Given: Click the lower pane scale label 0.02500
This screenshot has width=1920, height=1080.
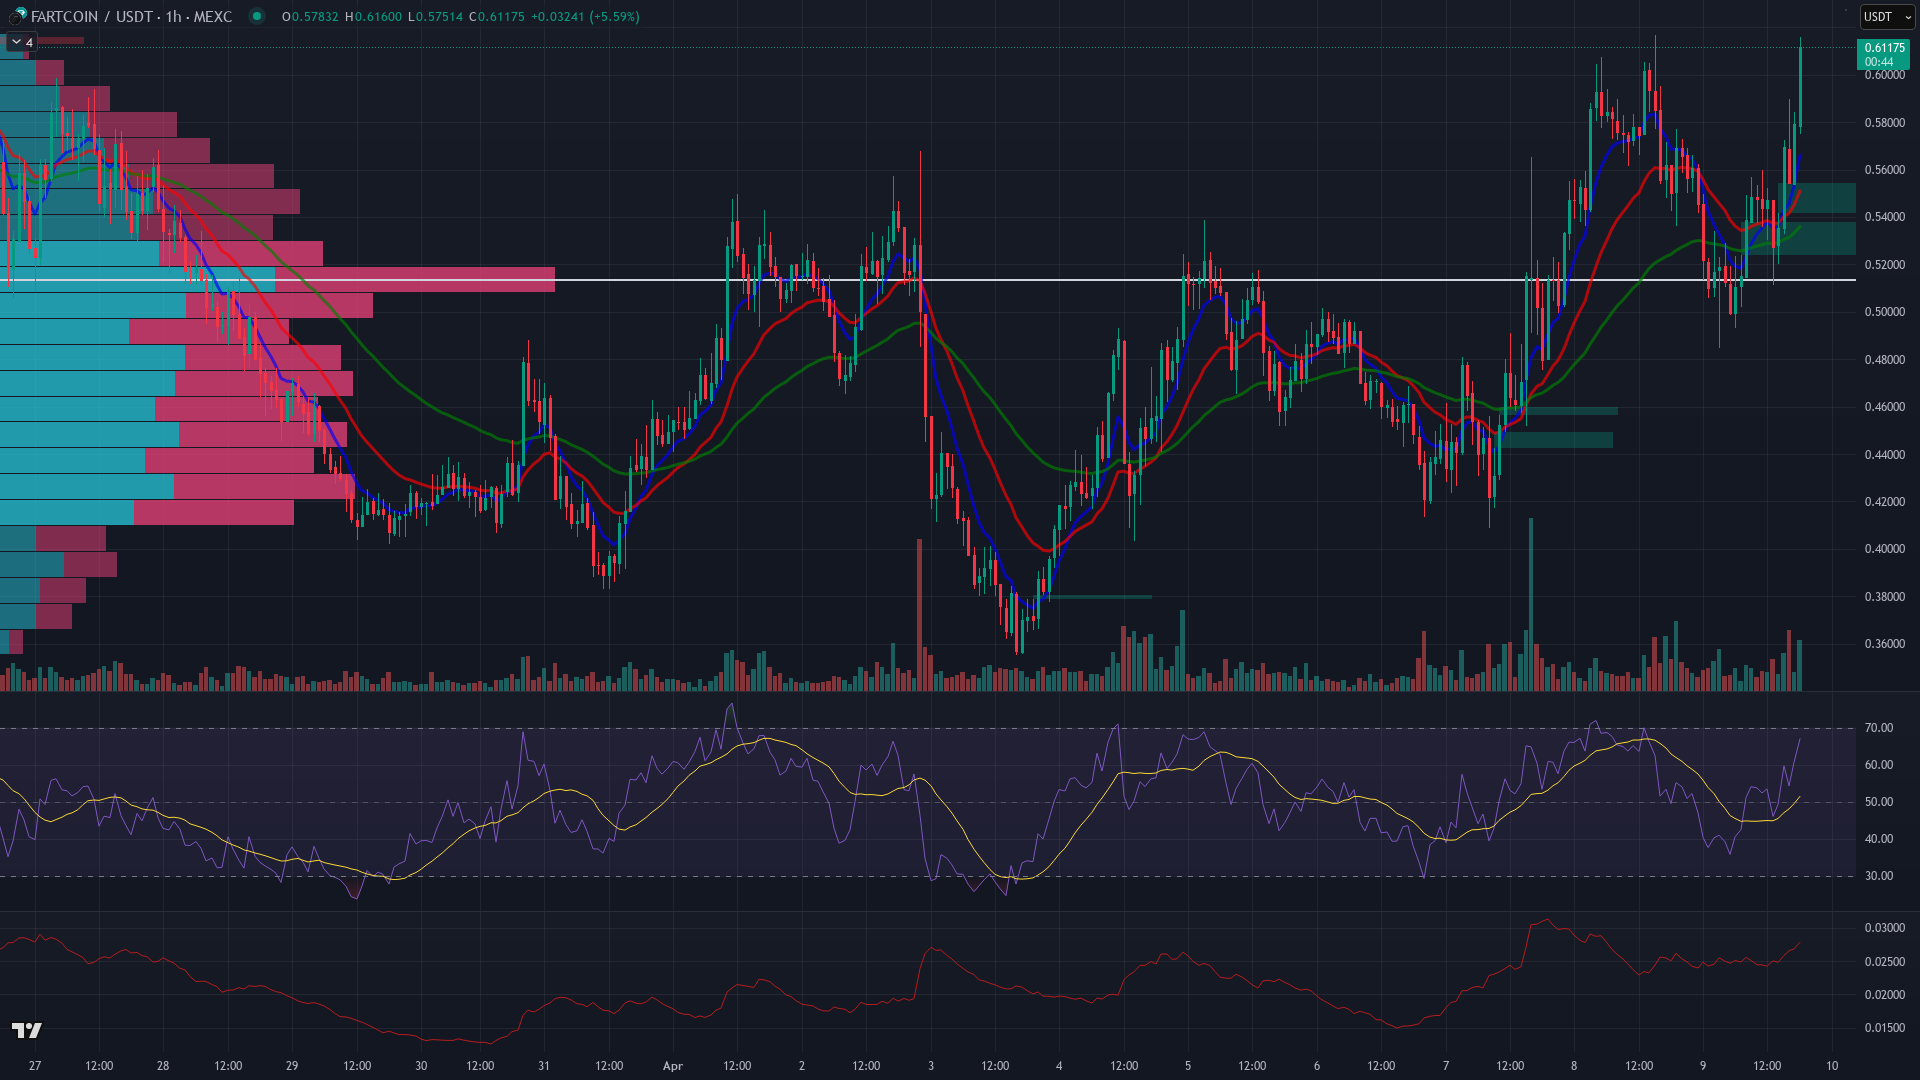Looking at the screenshot, I should pos(1884,962).
